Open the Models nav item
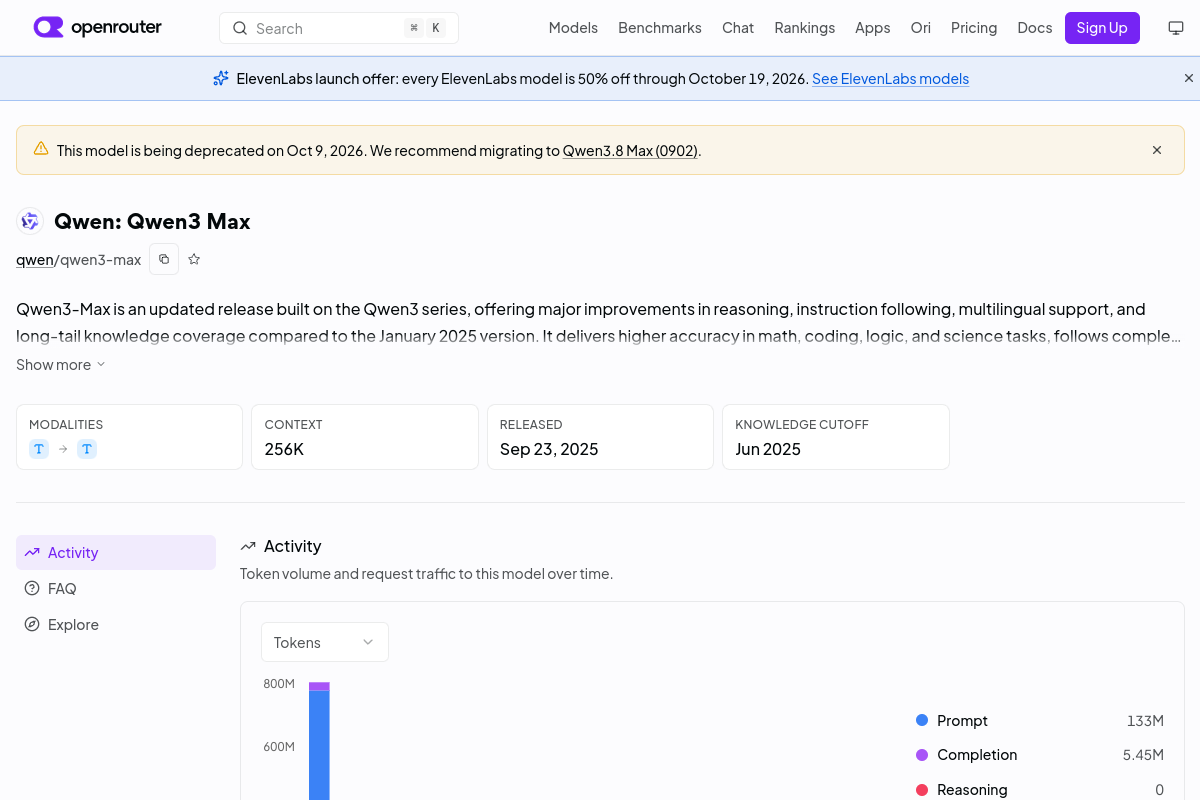 (573, 28)
